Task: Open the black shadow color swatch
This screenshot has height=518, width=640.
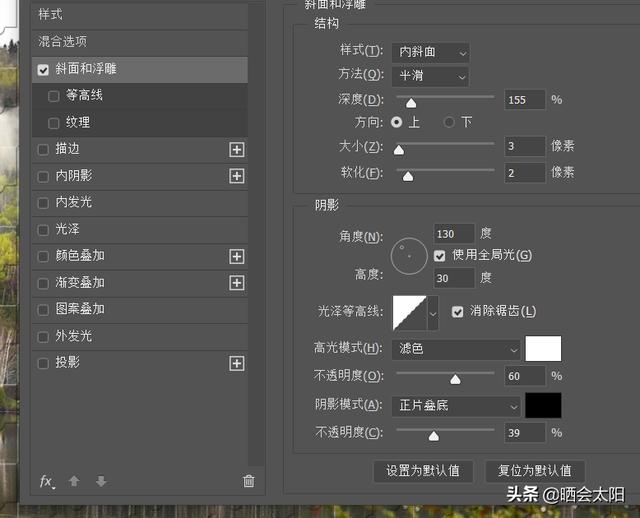Action: (x=543, y=405)
